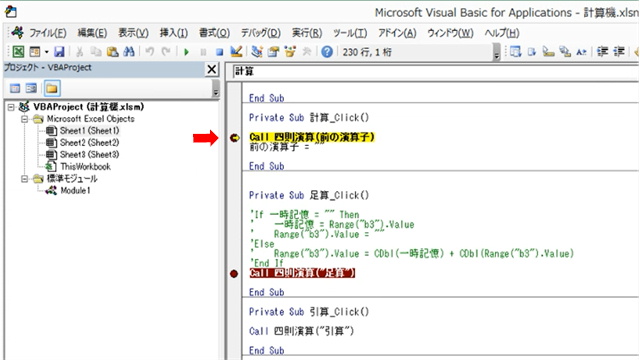Select Module1 in project tree
This screenshot has width=640, height=360.
pos(75,190)
